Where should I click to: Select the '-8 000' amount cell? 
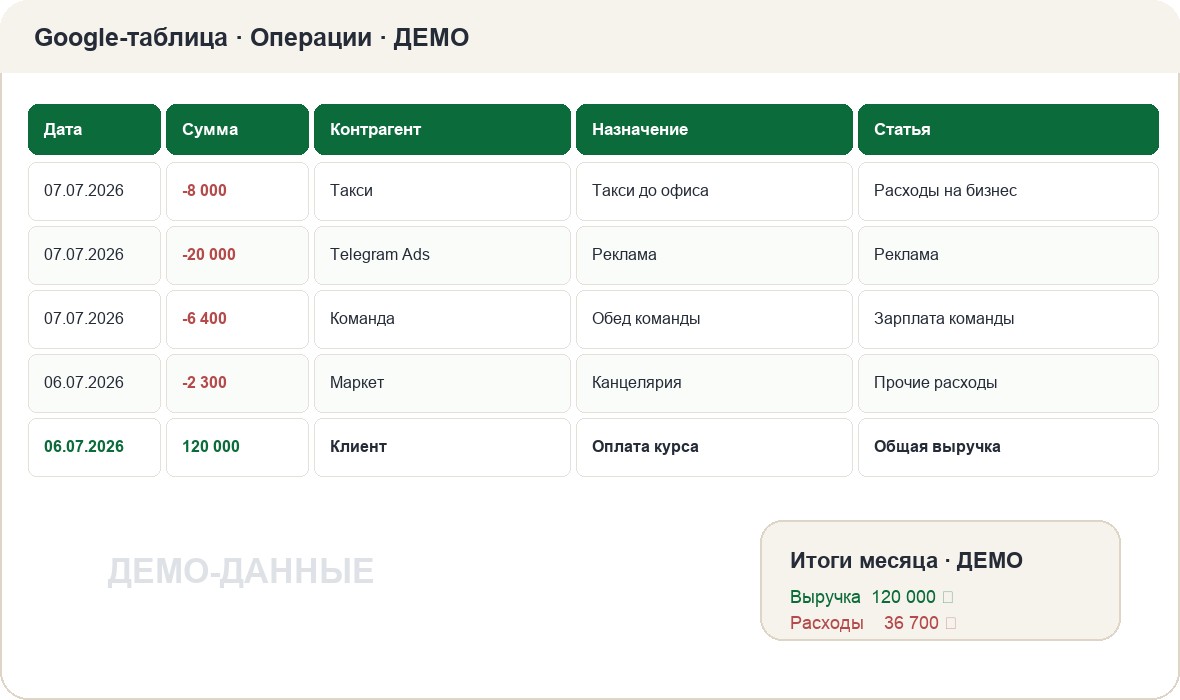(237, 191)
